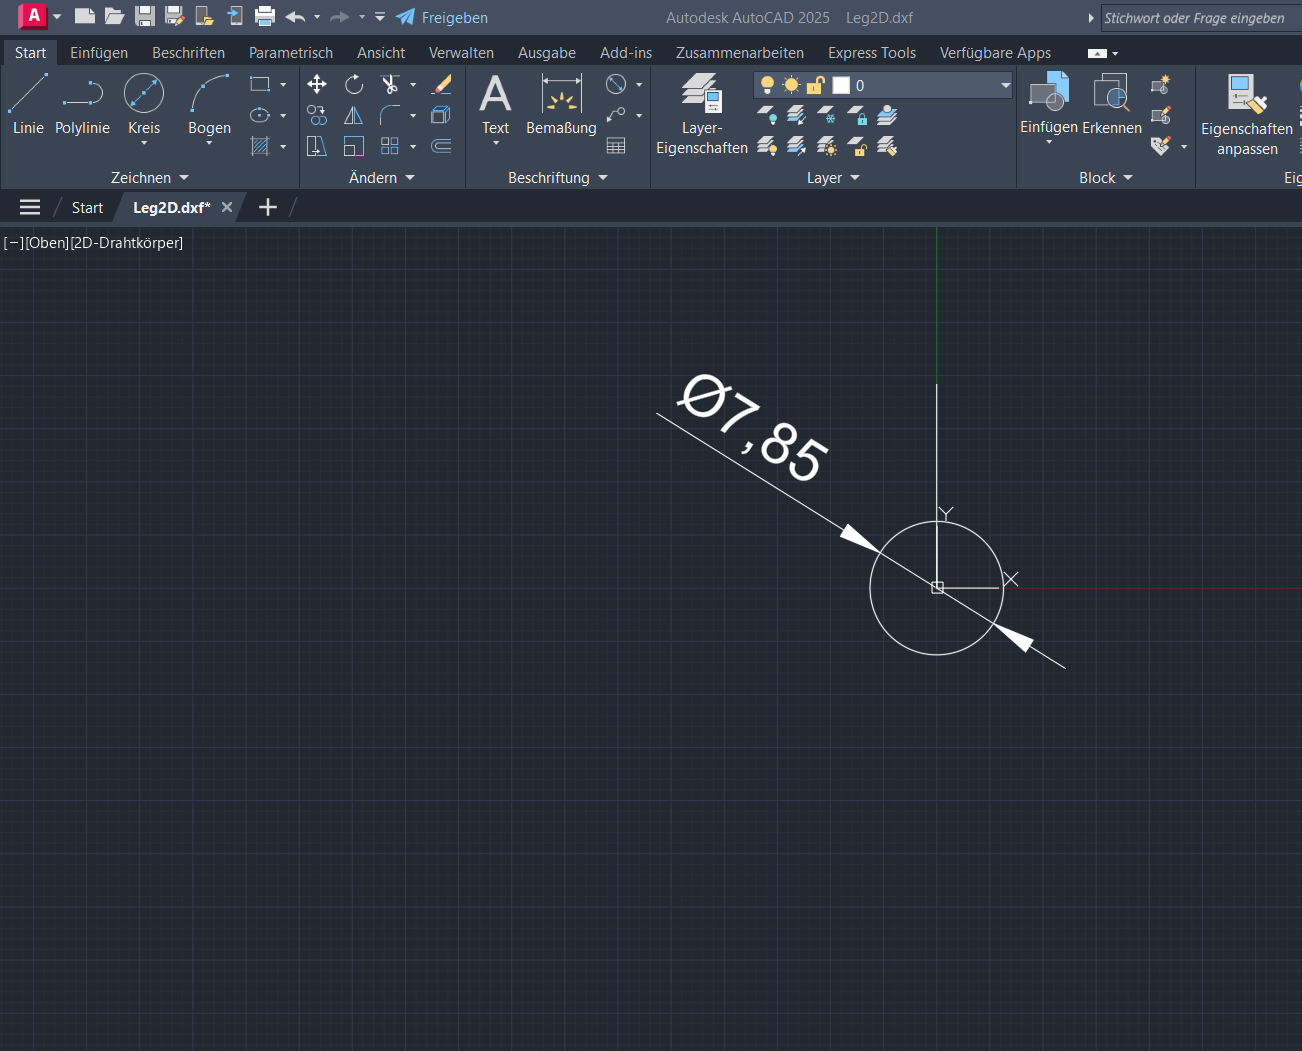Click layer 0 white color swatch
1302x1051 pixels.
point(841,85)
